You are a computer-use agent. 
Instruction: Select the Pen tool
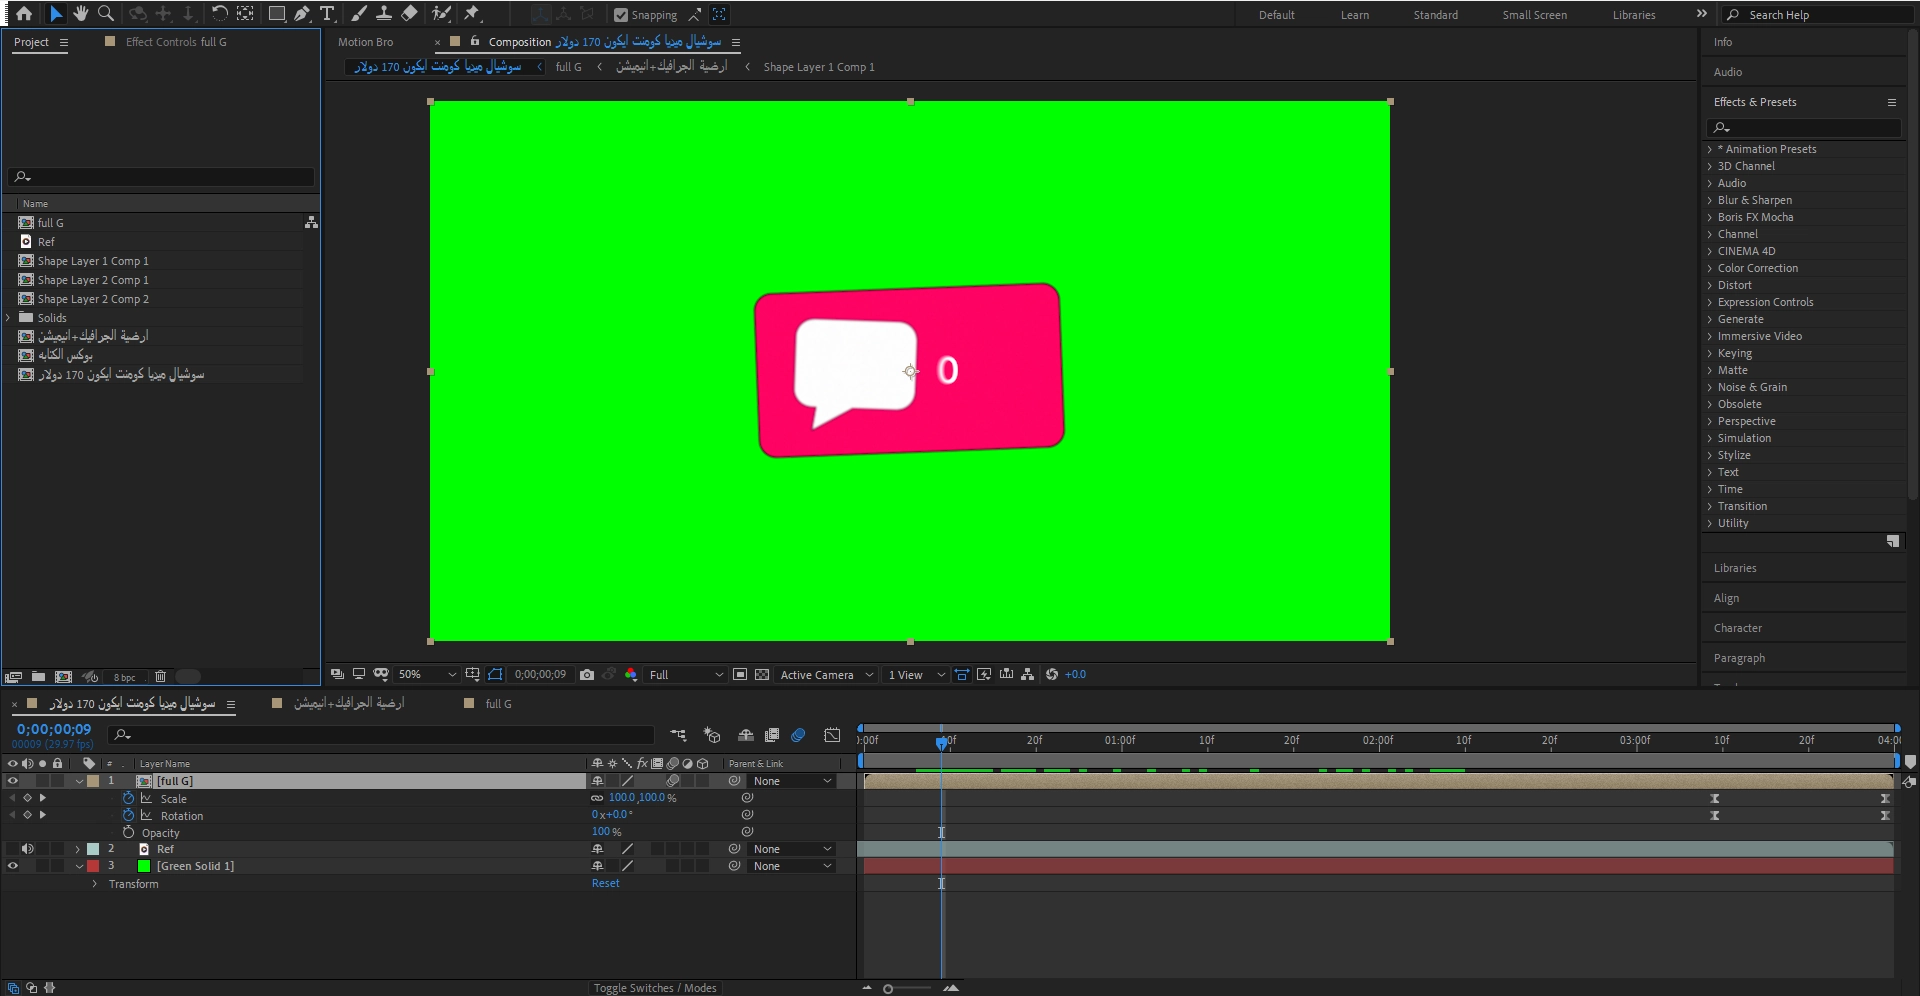click(x=302, y=14)
